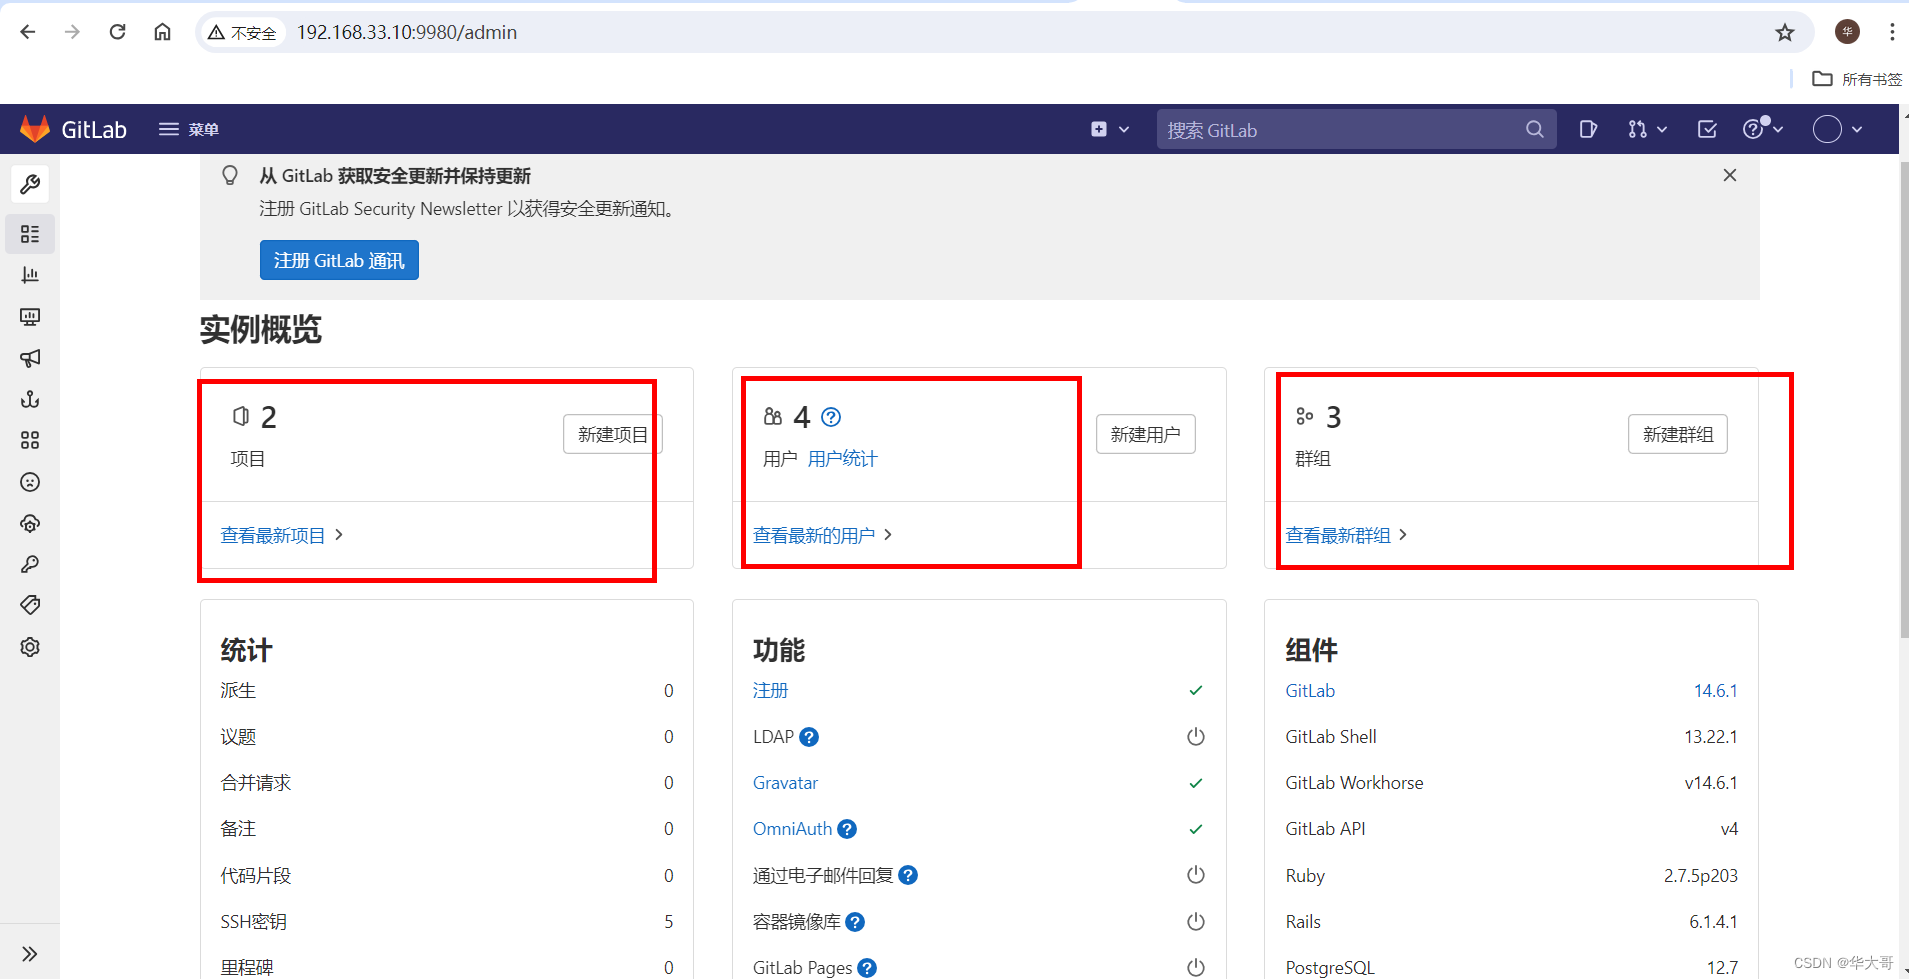1909x979 pixels.
Task: Open the system hooks anchor icon
Action: tap(30, 399)
